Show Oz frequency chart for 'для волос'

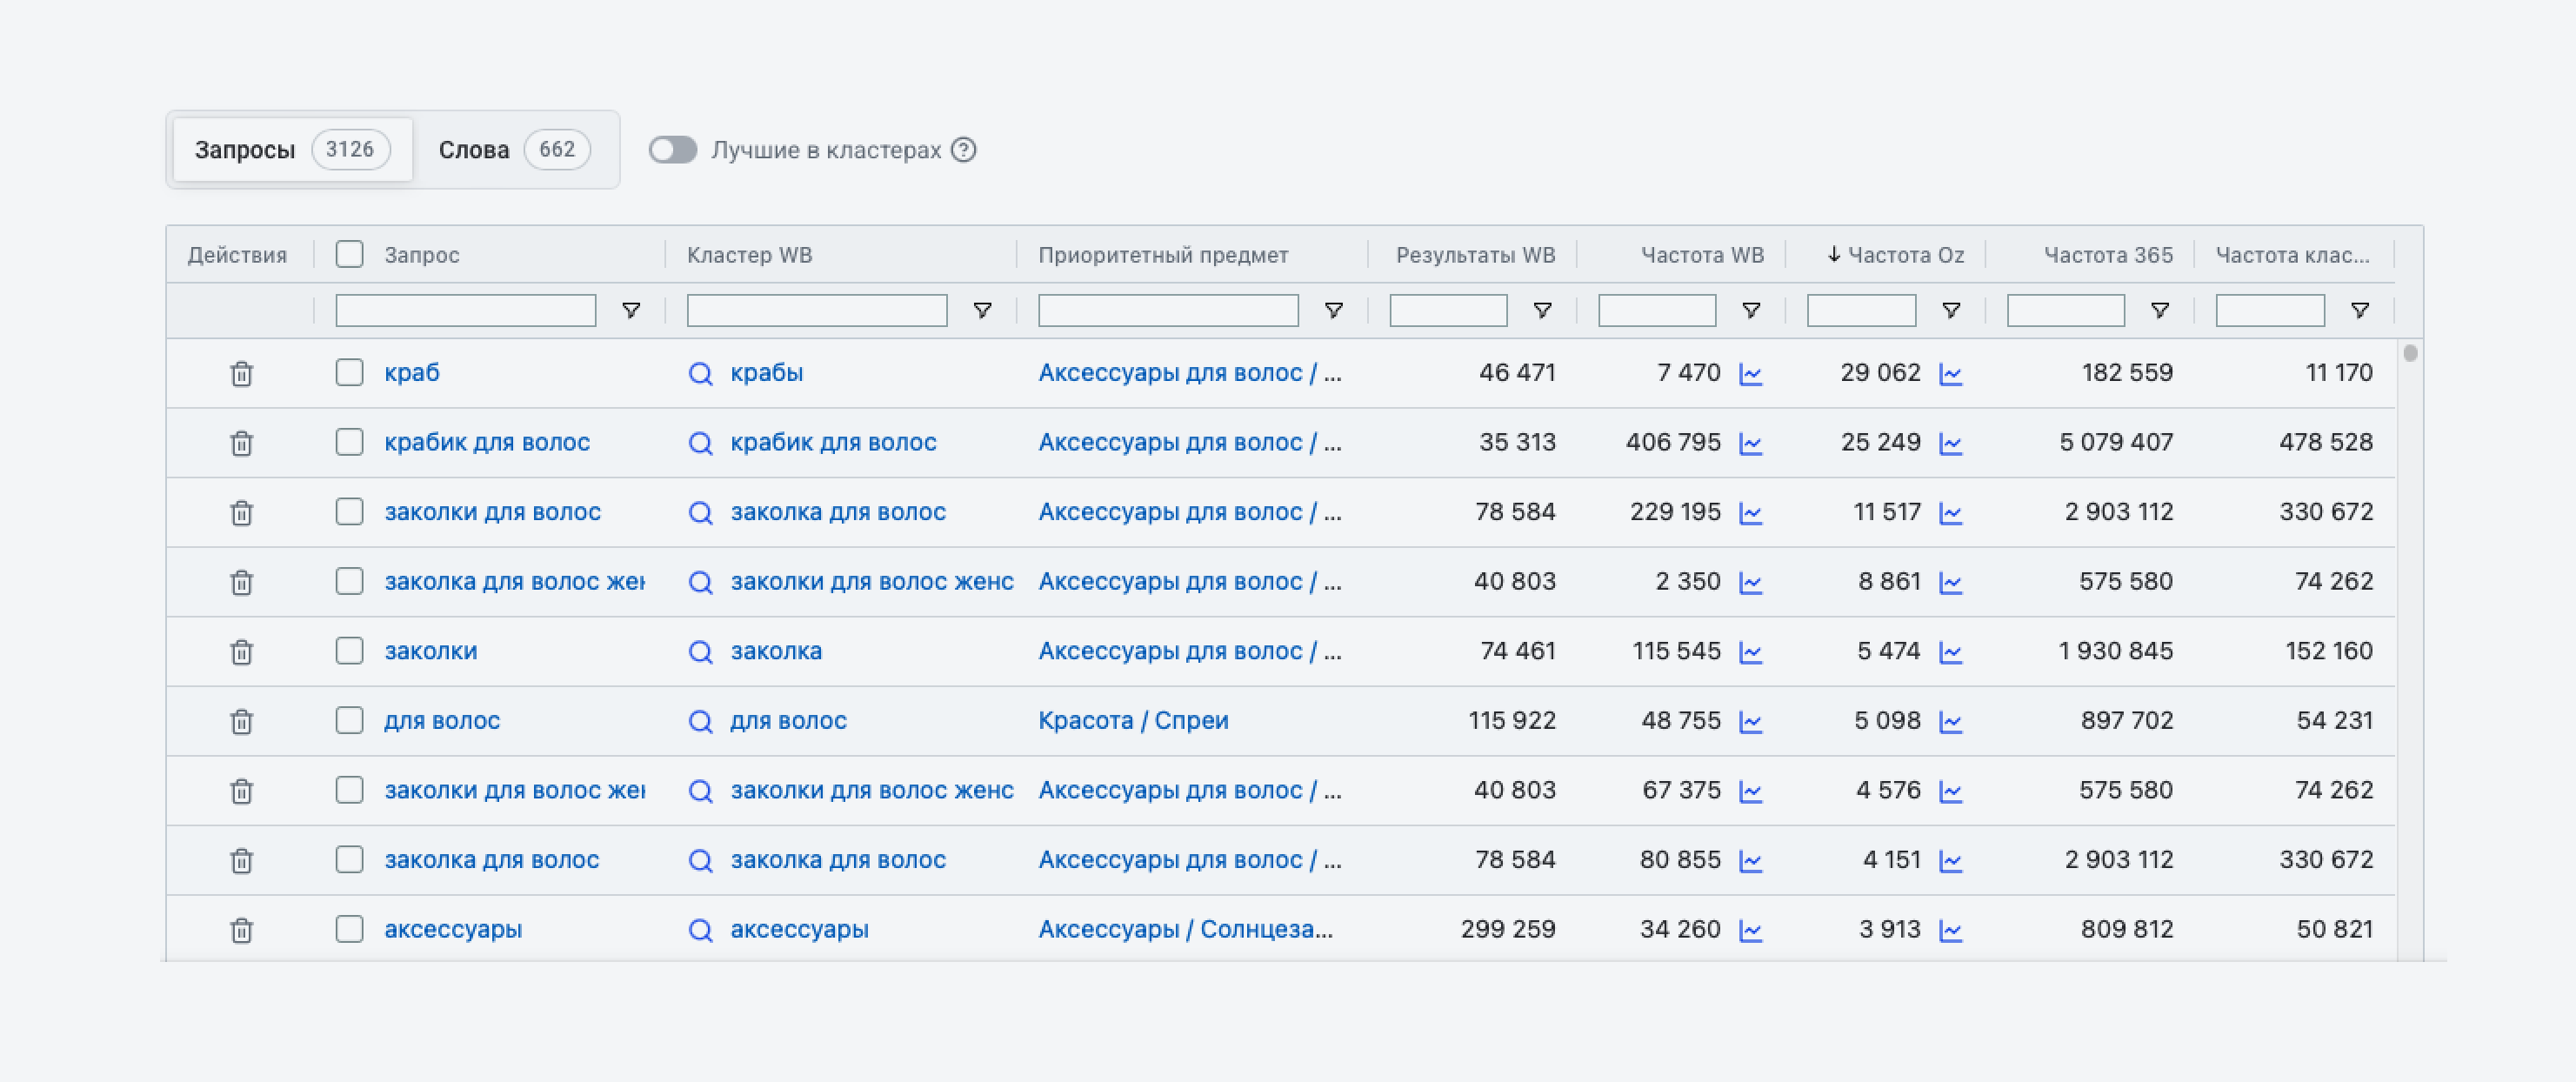pyautogui.click(x=1950, y=722)
